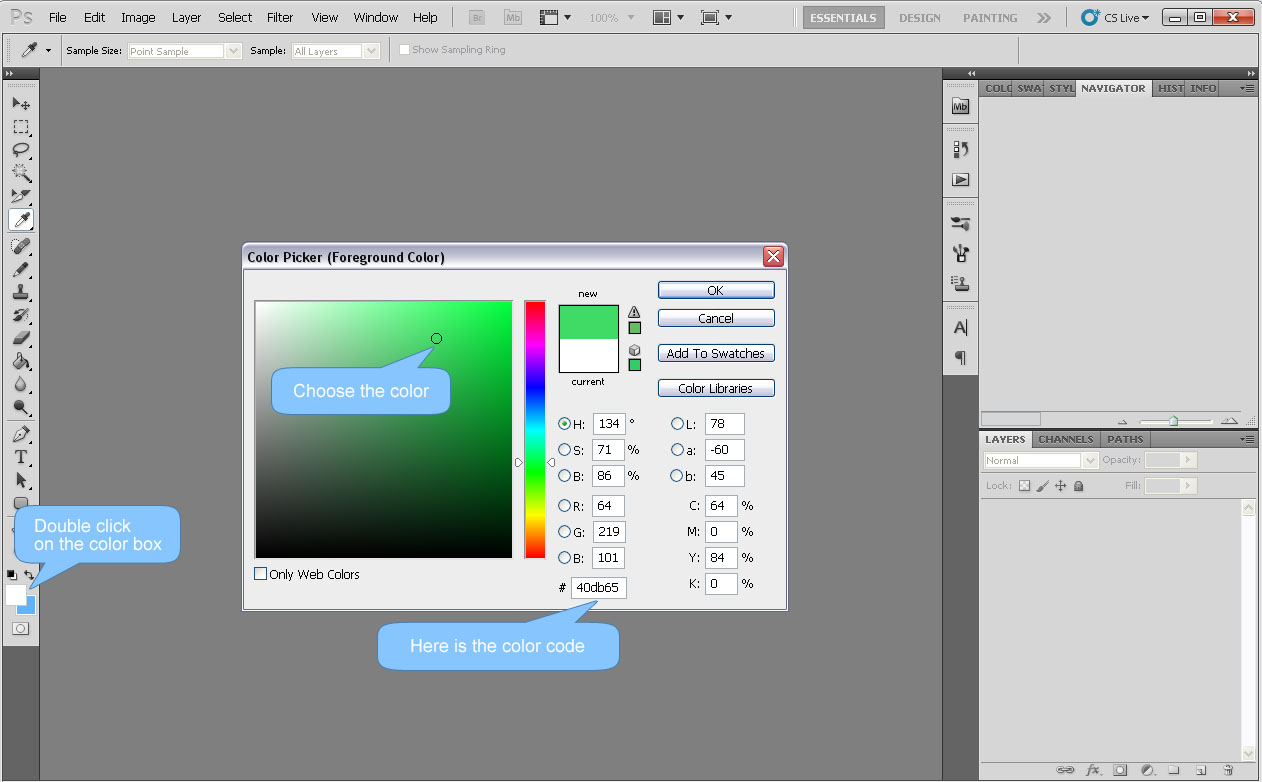
Task: Click the vertical hue slider strip
Action: tap(534, 430)
